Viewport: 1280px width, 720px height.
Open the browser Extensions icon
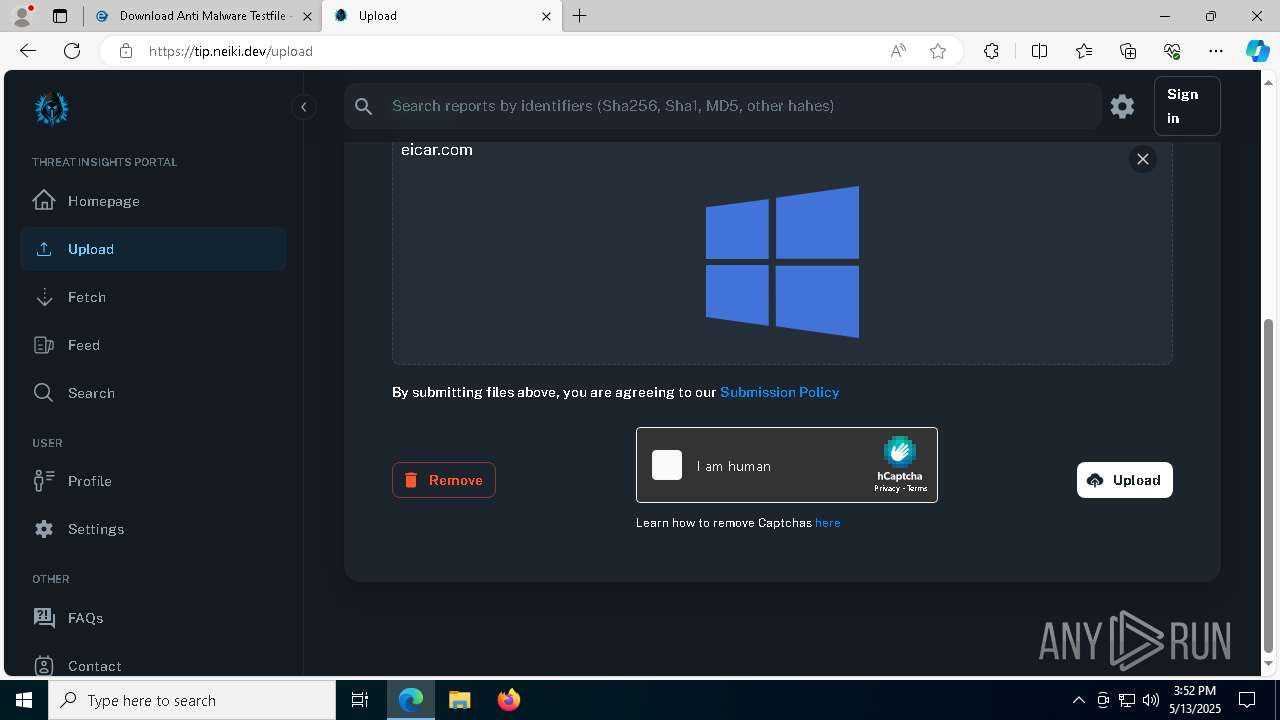pos(991,51)
